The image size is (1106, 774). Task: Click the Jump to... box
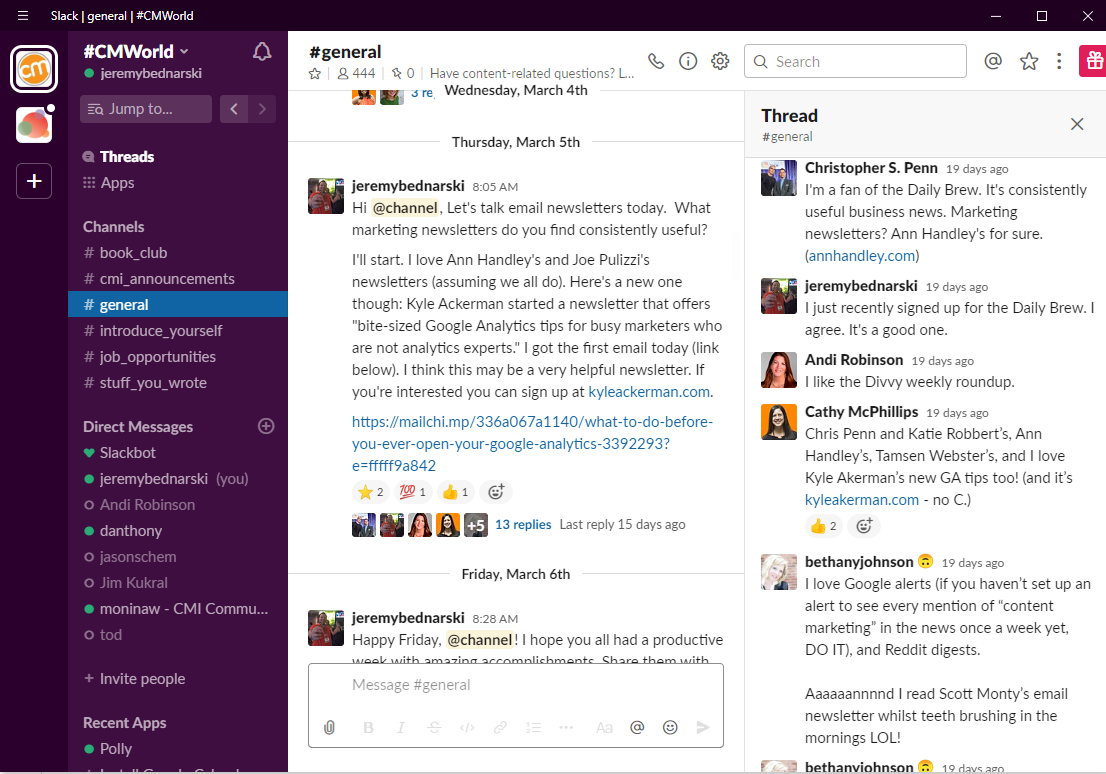(146, 109)
